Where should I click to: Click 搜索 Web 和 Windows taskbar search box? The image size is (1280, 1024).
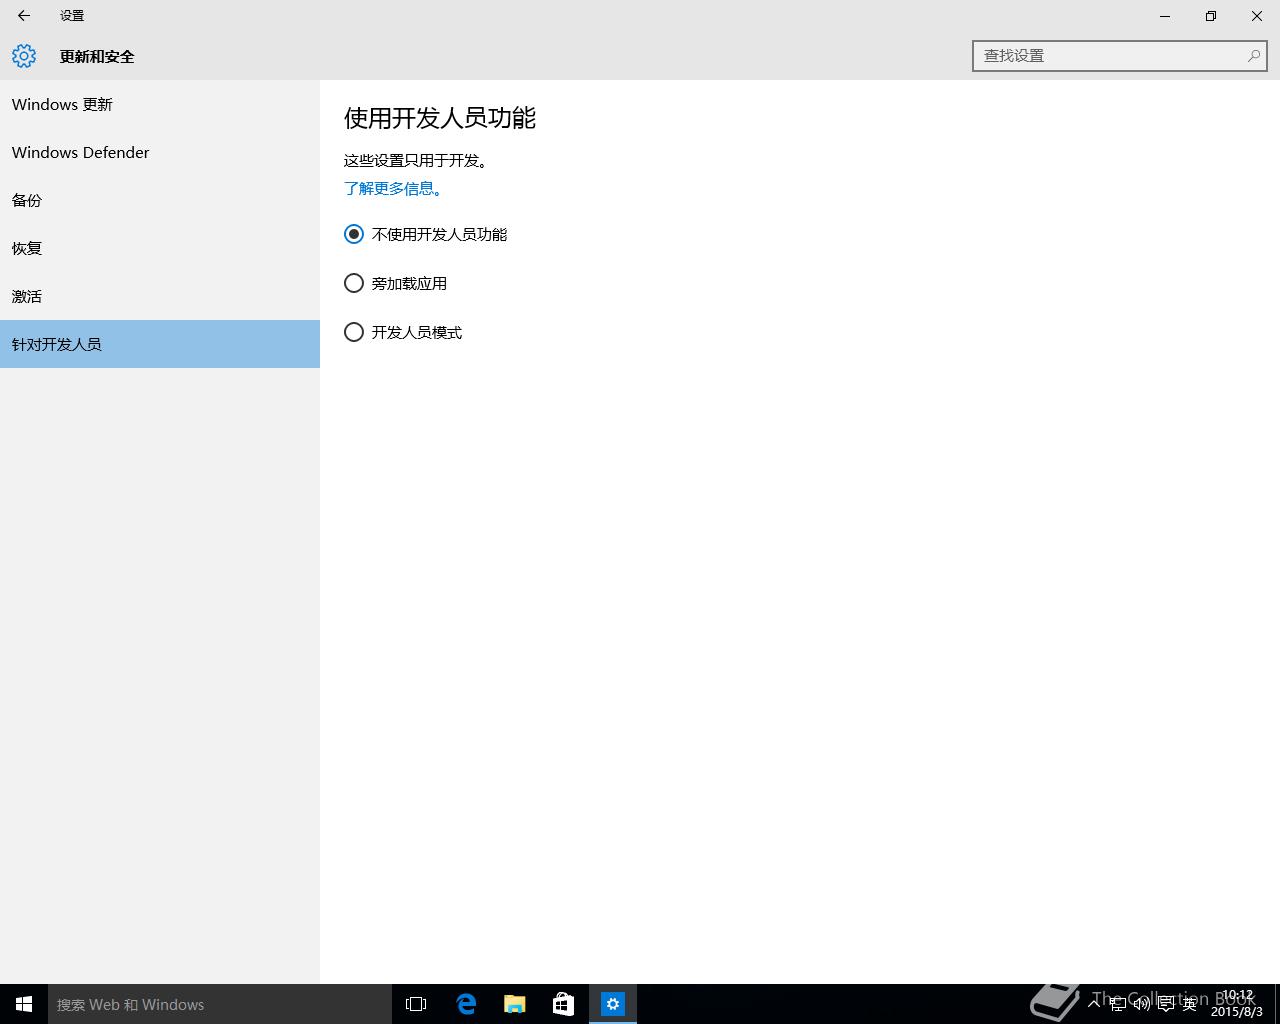pyautogui.click(x=220, y=1004)
